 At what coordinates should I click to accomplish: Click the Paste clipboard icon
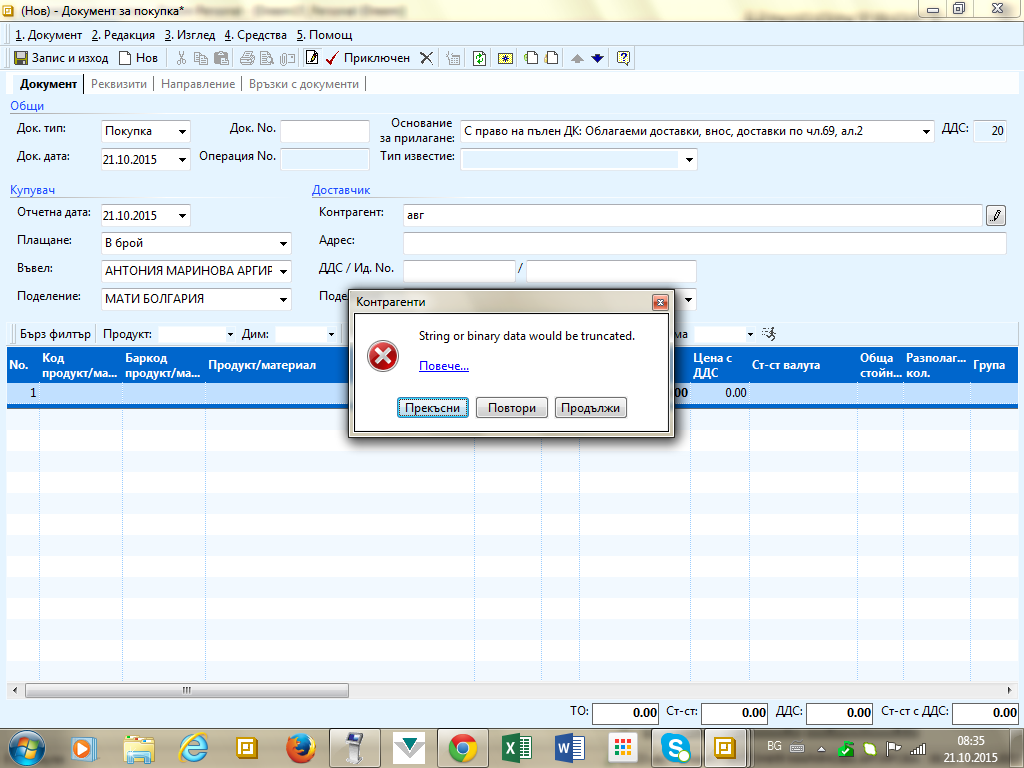point(222,58)
